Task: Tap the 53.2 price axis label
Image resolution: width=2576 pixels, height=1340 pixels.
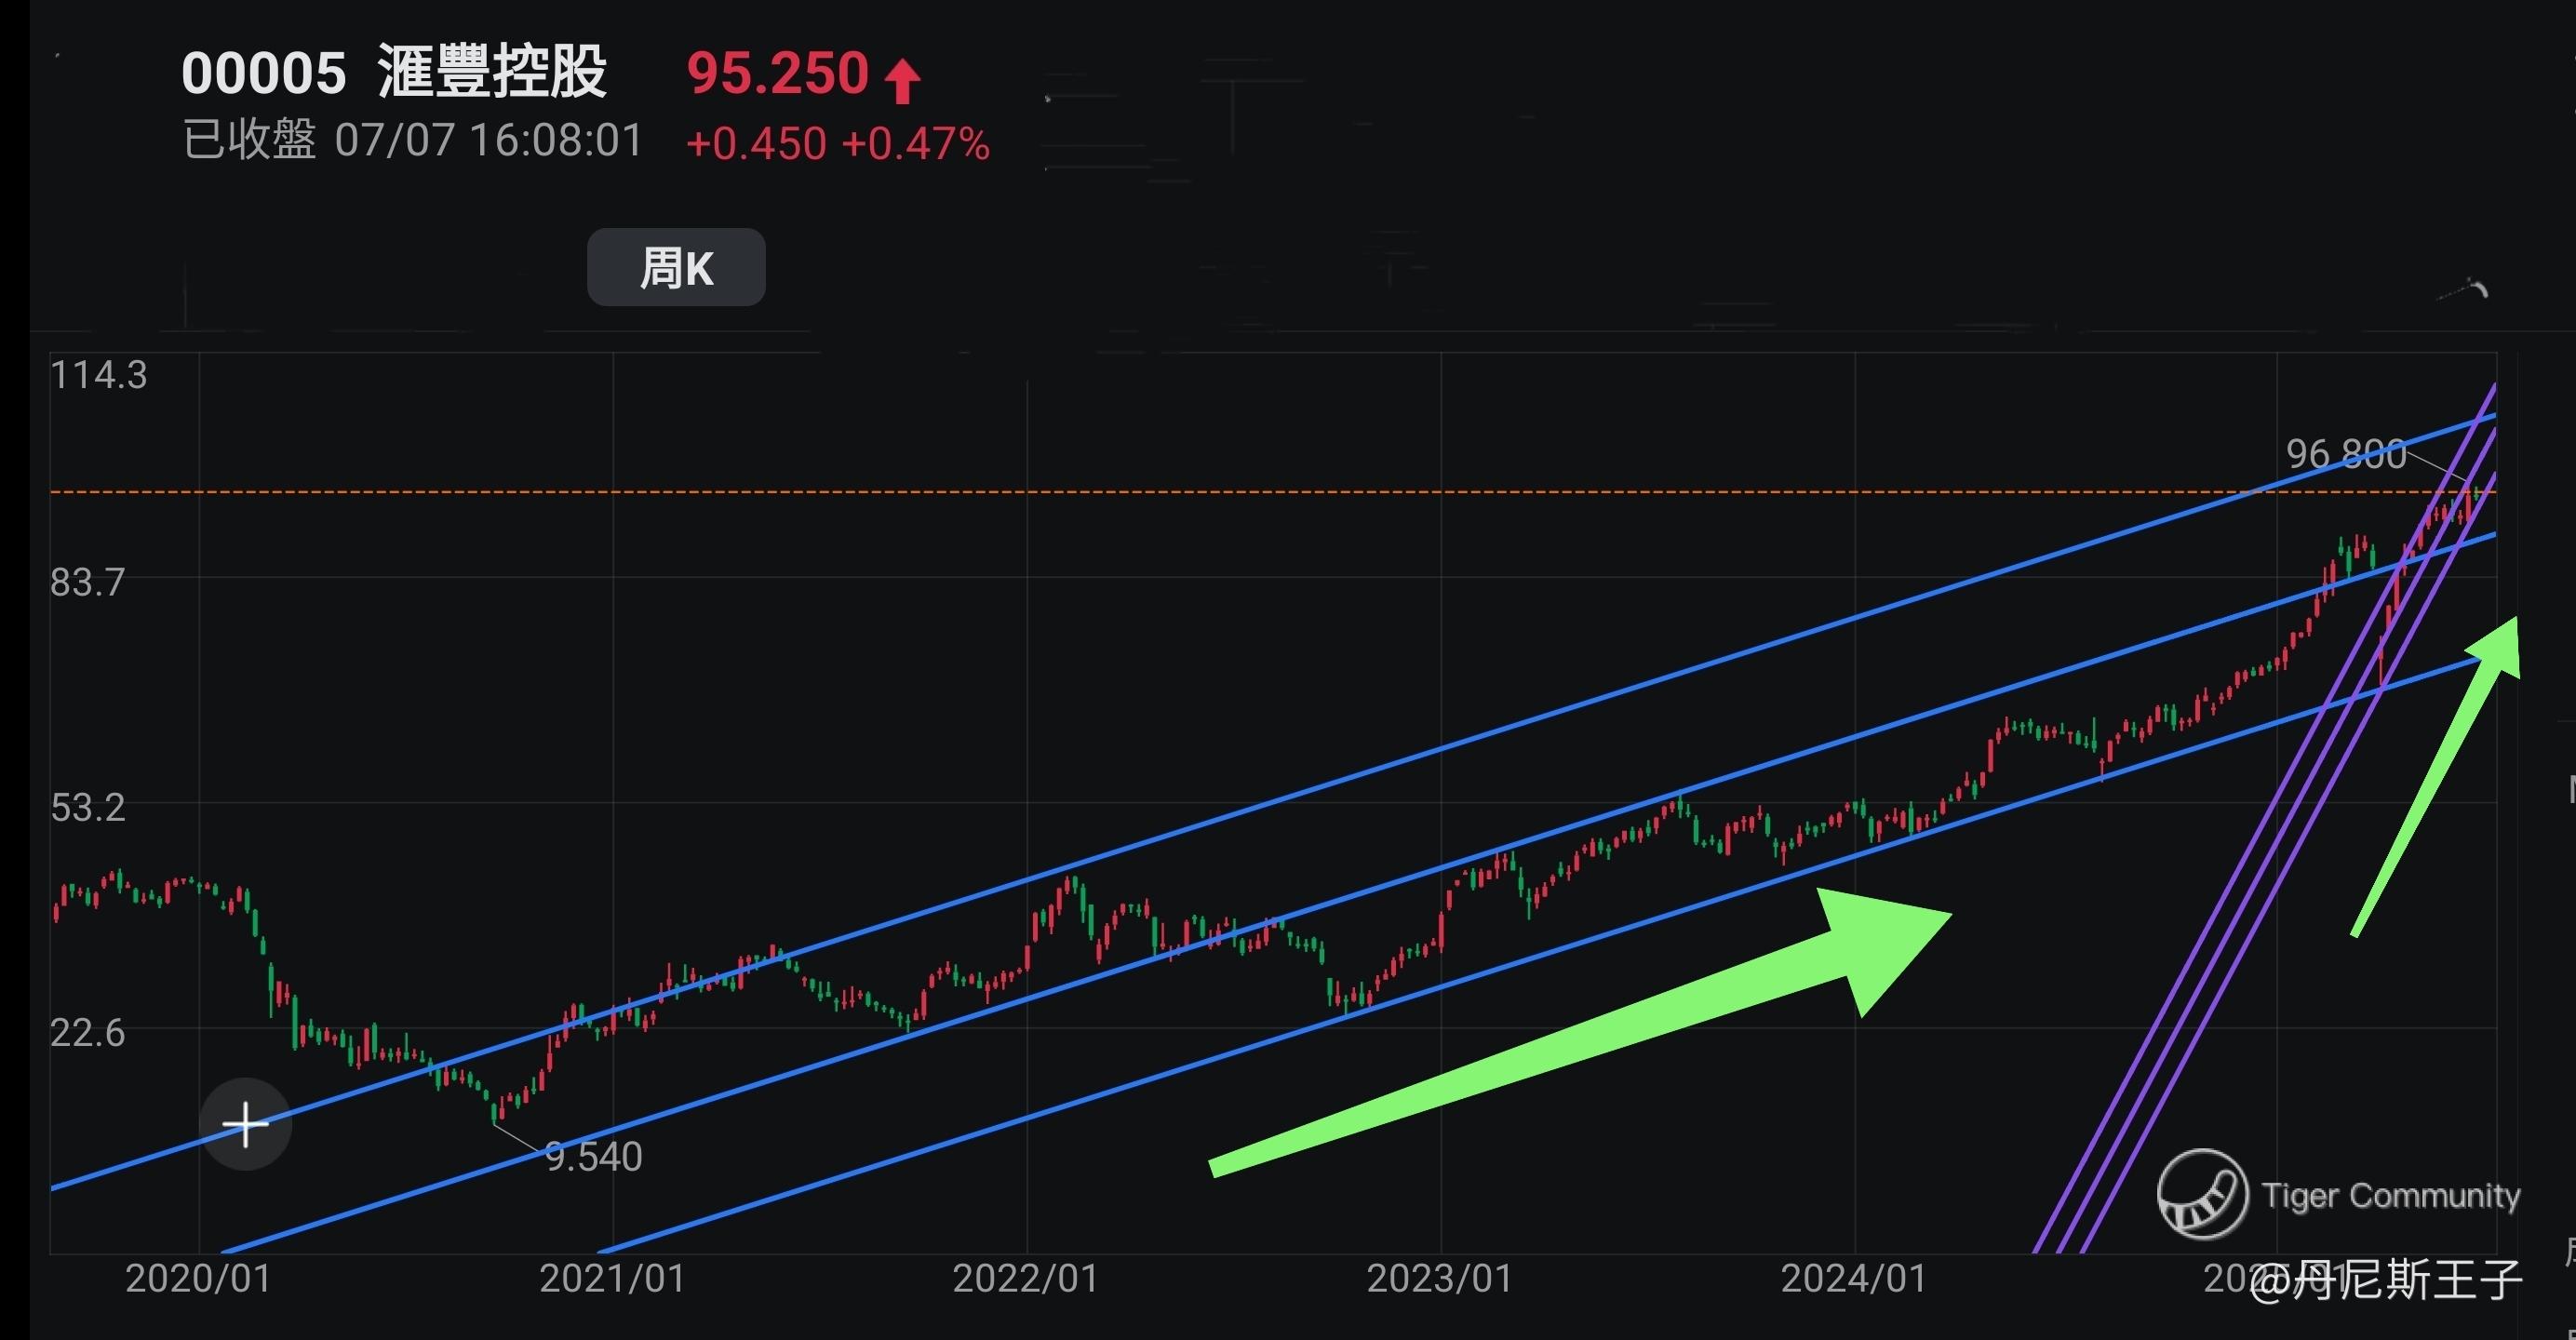Action: click(88, 807)
